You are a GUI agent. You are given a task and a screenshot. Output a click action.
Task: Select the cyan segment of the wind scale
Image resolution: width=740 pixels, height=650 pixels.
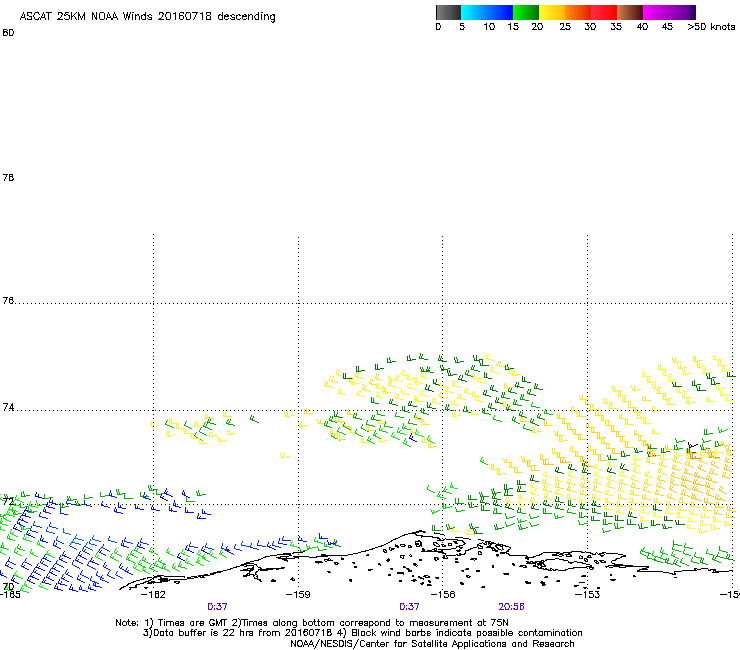point(473,12)
